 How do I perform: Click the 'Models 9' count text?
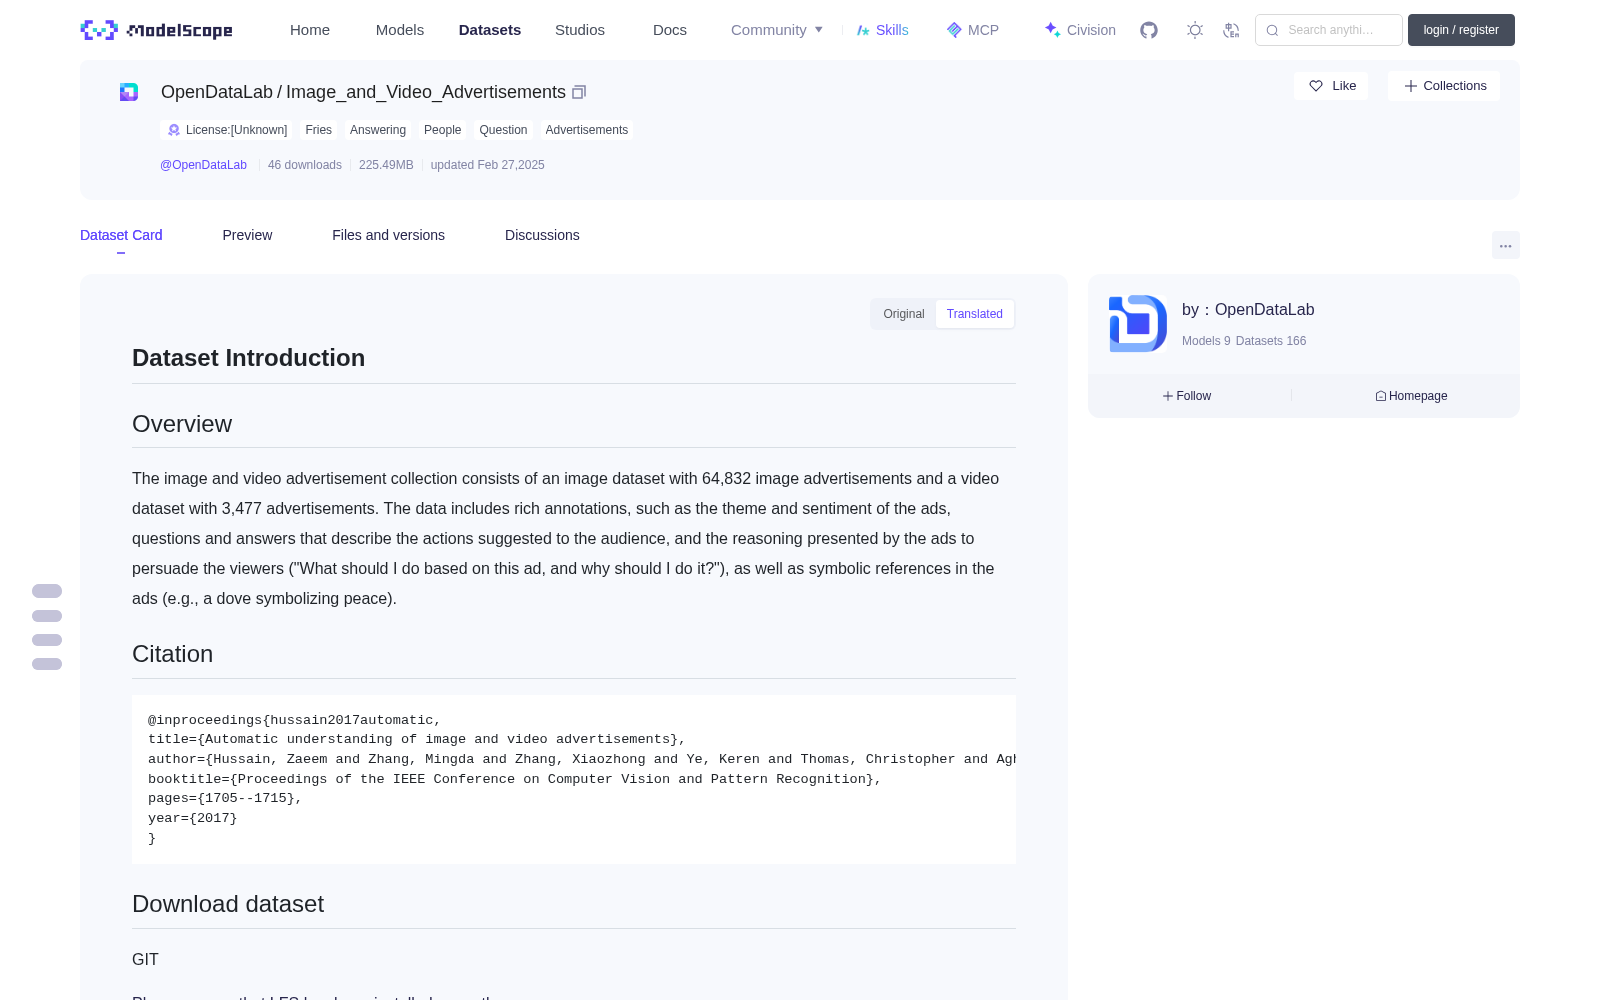pyautogui.click(x=1206, y=341)
